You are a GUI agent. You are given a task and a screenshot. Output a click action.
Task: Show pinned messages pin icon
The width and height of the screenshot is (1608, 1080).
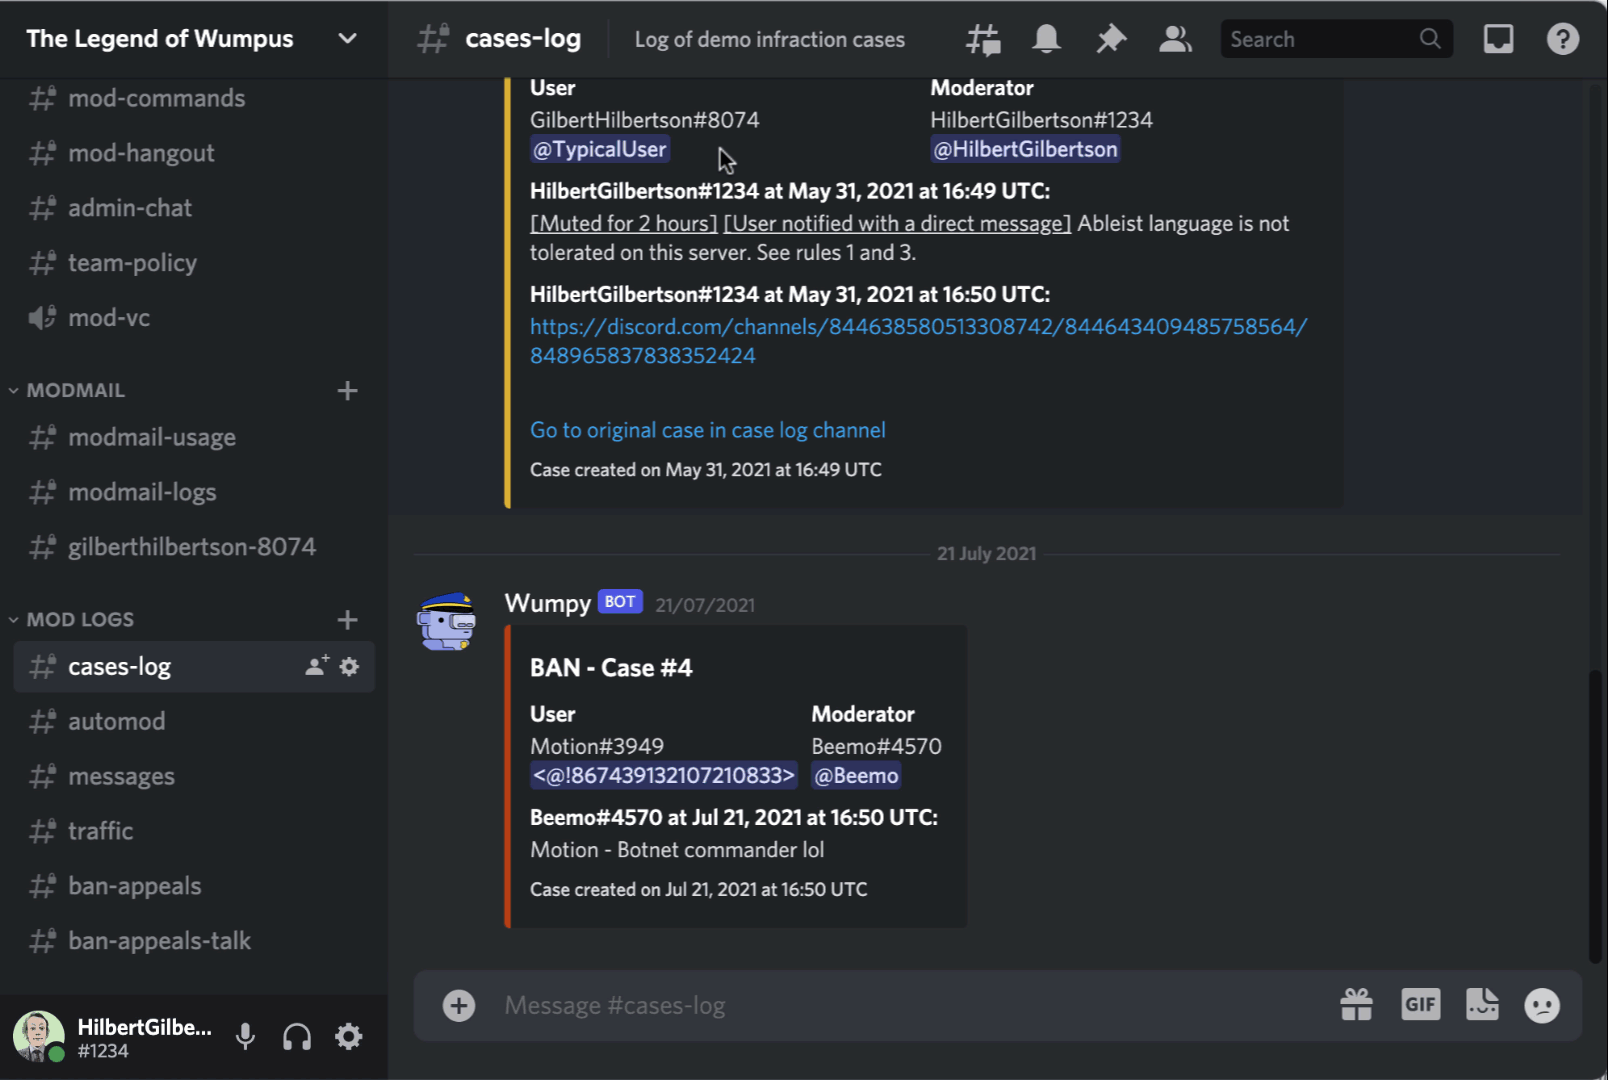tap(1111, 39)
